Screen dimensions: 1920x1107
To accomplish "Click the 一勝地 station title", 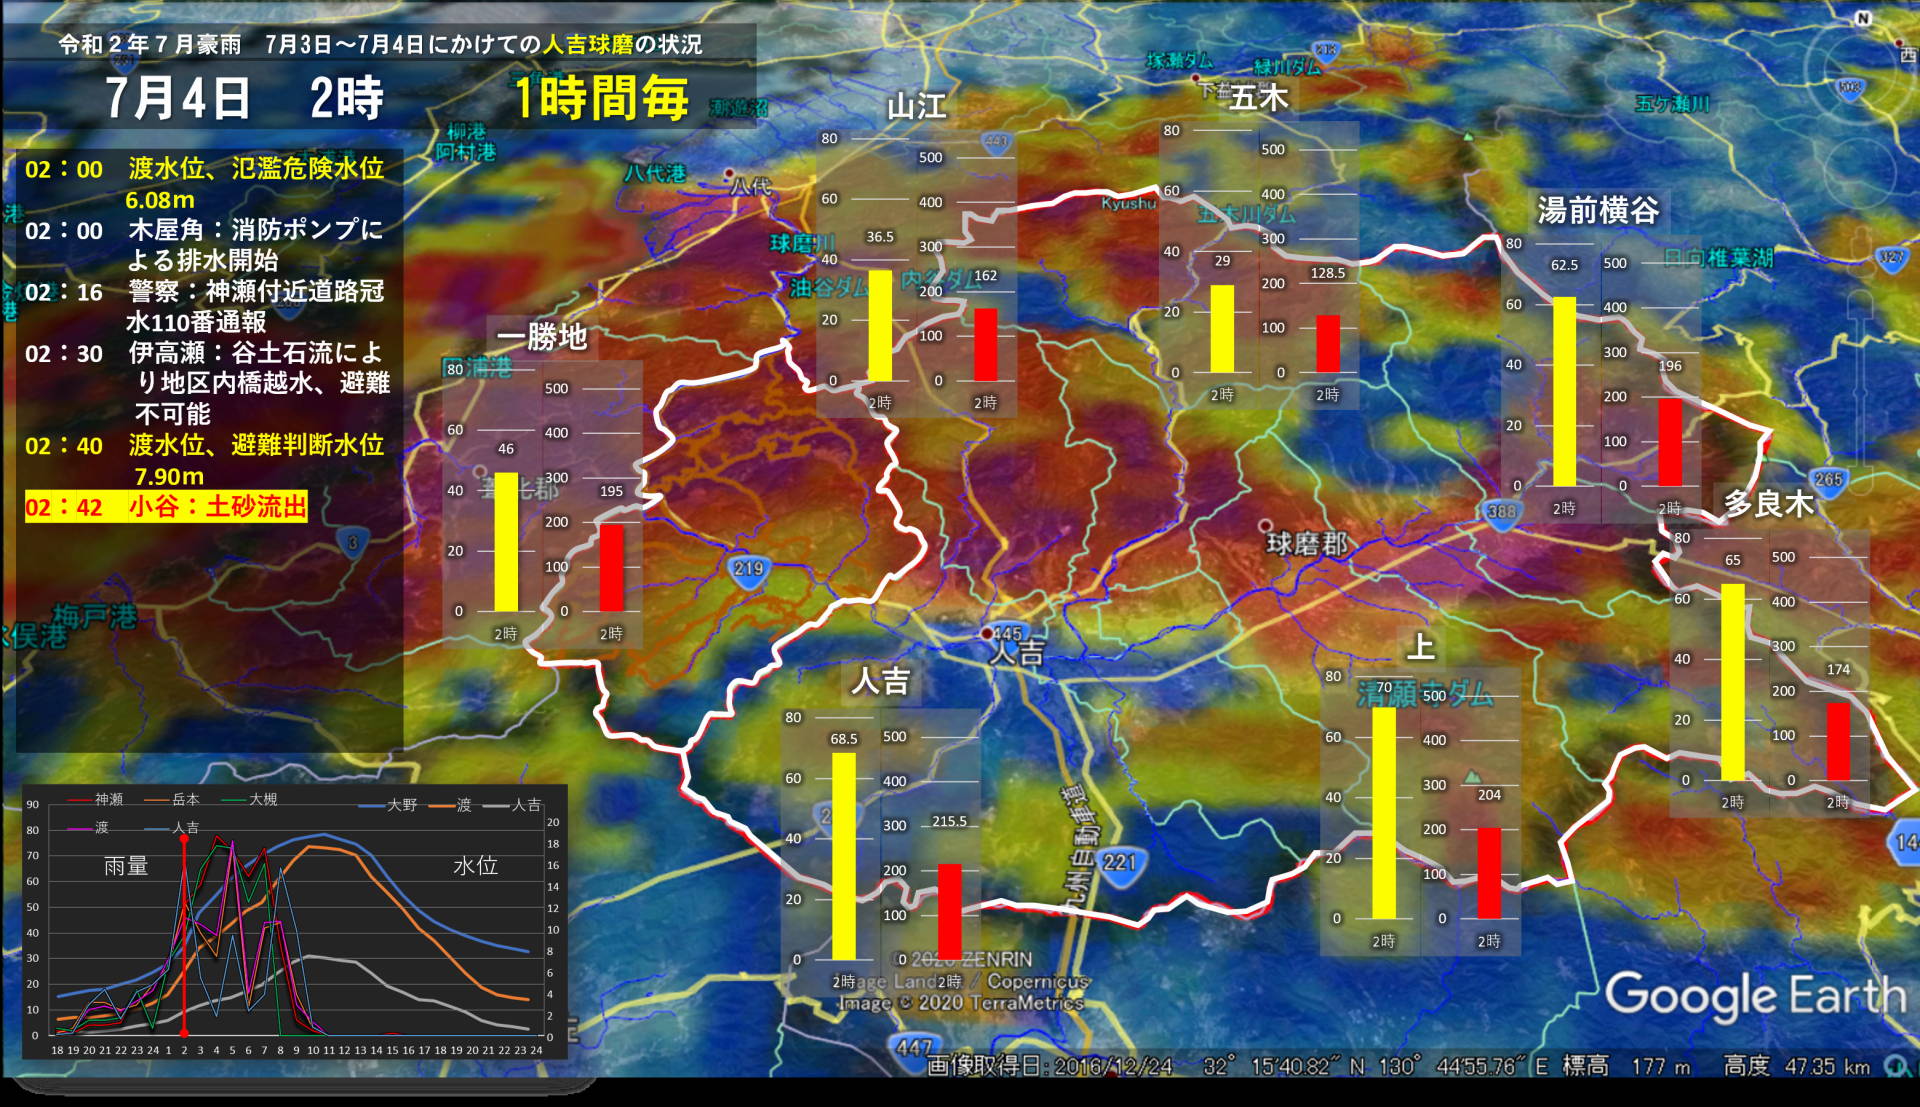I will coord(542,337).
